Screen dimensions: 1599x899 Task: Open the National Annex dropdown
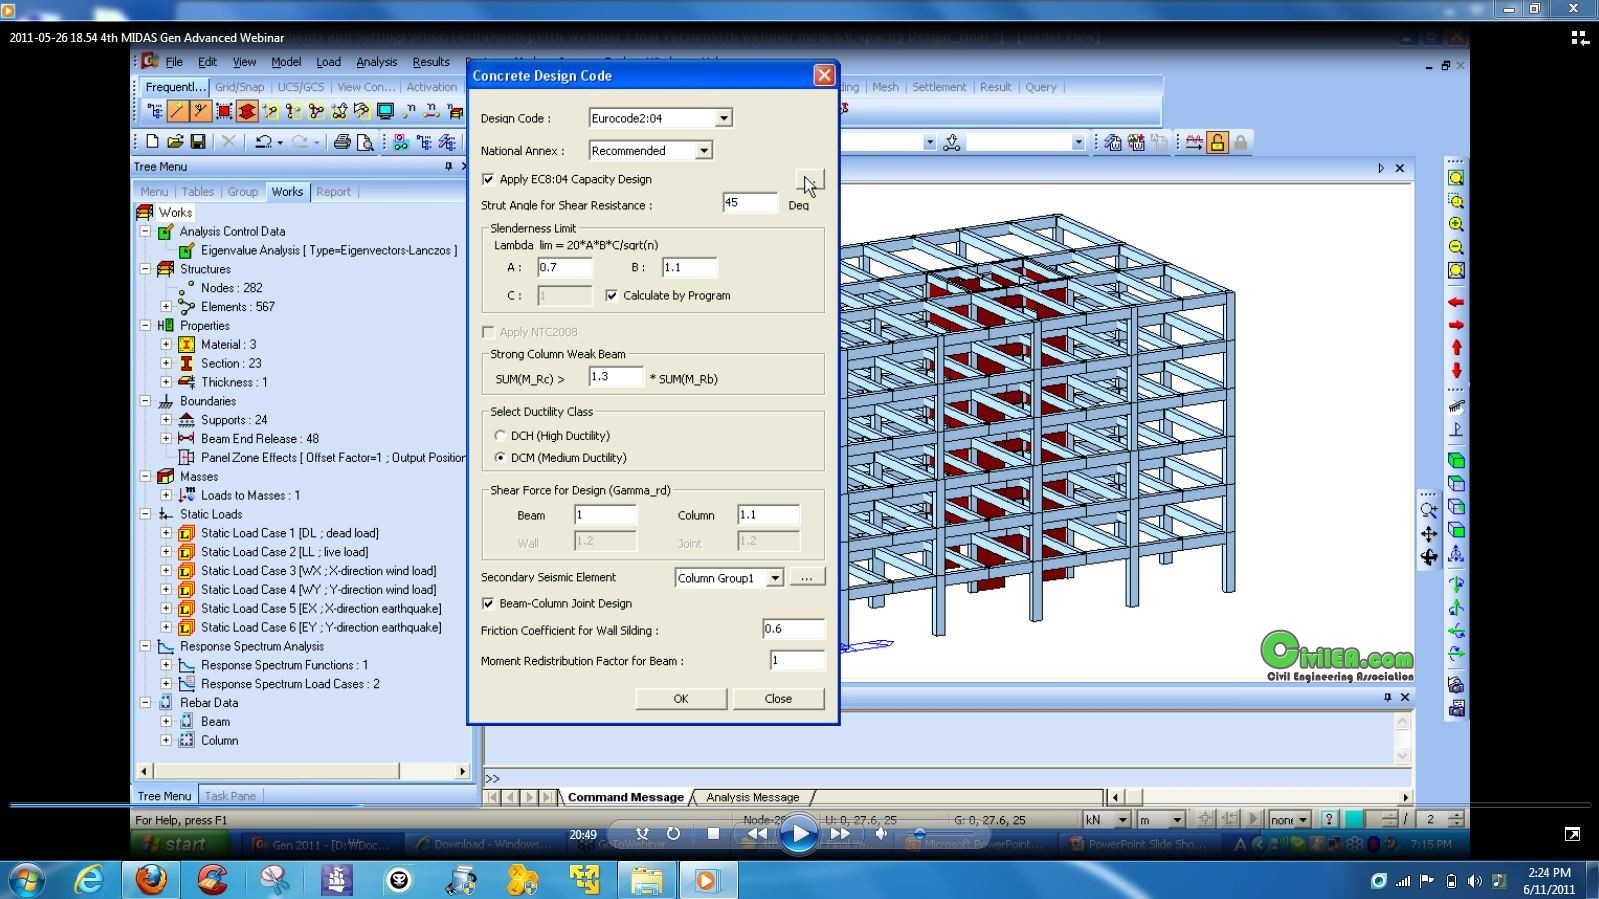click(703, 150)
